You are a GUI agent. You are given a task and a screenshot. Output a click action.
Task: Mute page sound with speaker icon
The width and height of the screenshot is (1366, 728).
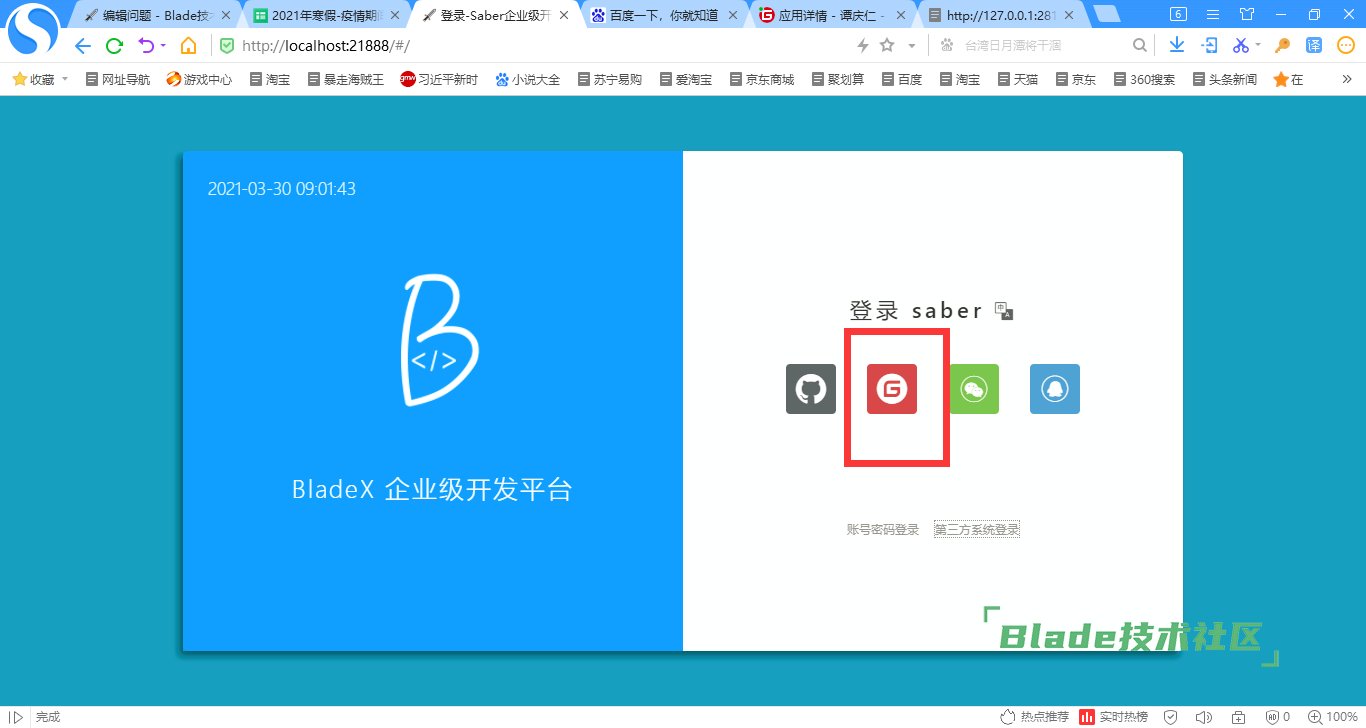(1204, 717)
